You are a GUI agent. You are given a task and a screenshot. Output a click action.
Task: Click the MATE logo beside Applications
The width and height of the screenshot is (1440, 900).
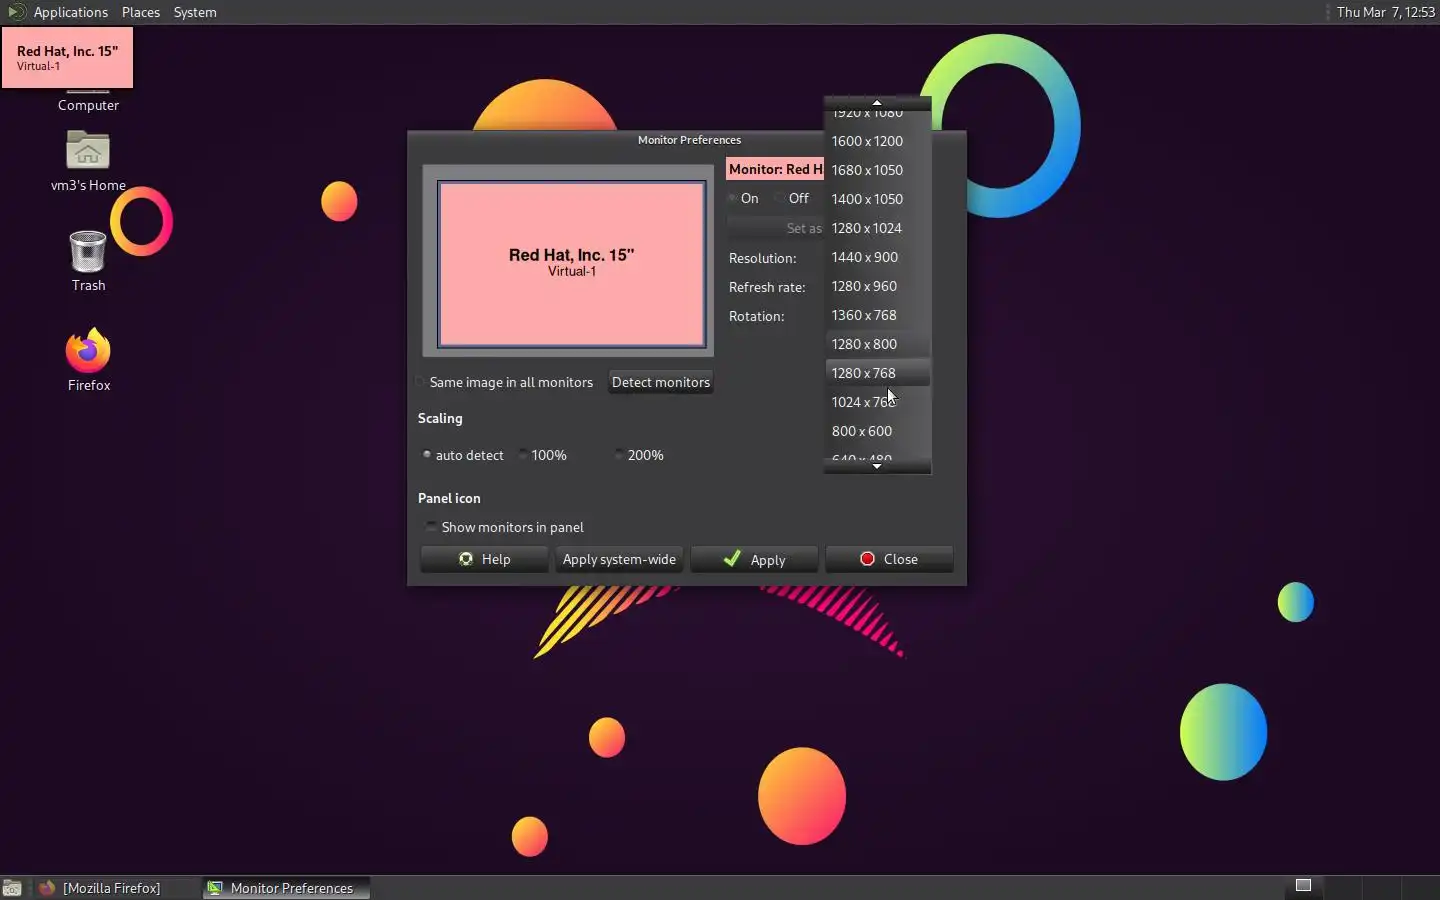pyautogui.click(x=15, y=12)
